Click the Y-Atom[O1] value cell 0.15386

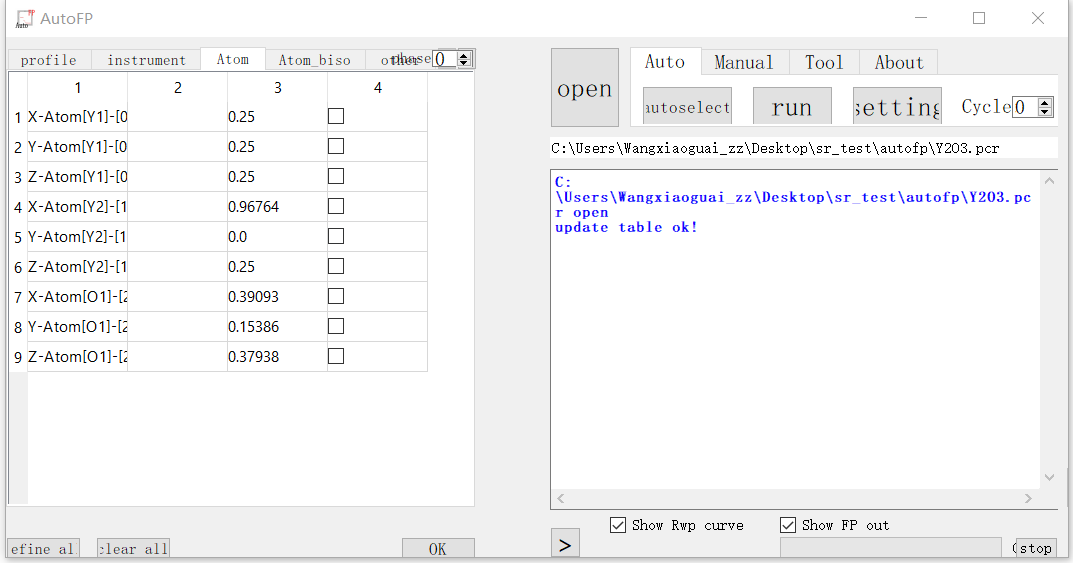(x=277, y=326)
